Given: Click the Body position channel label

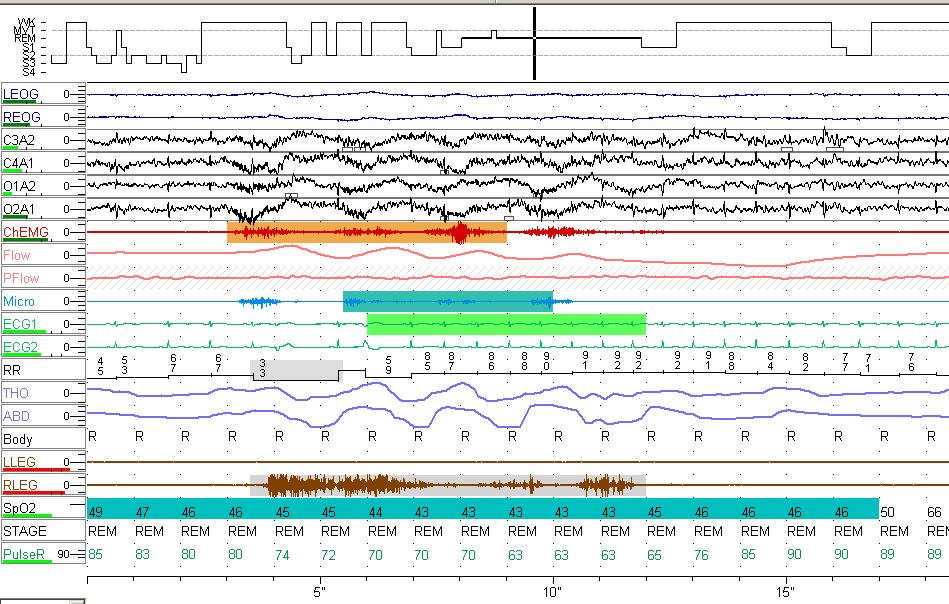Looking at the screenshot, I should (18, 439).
